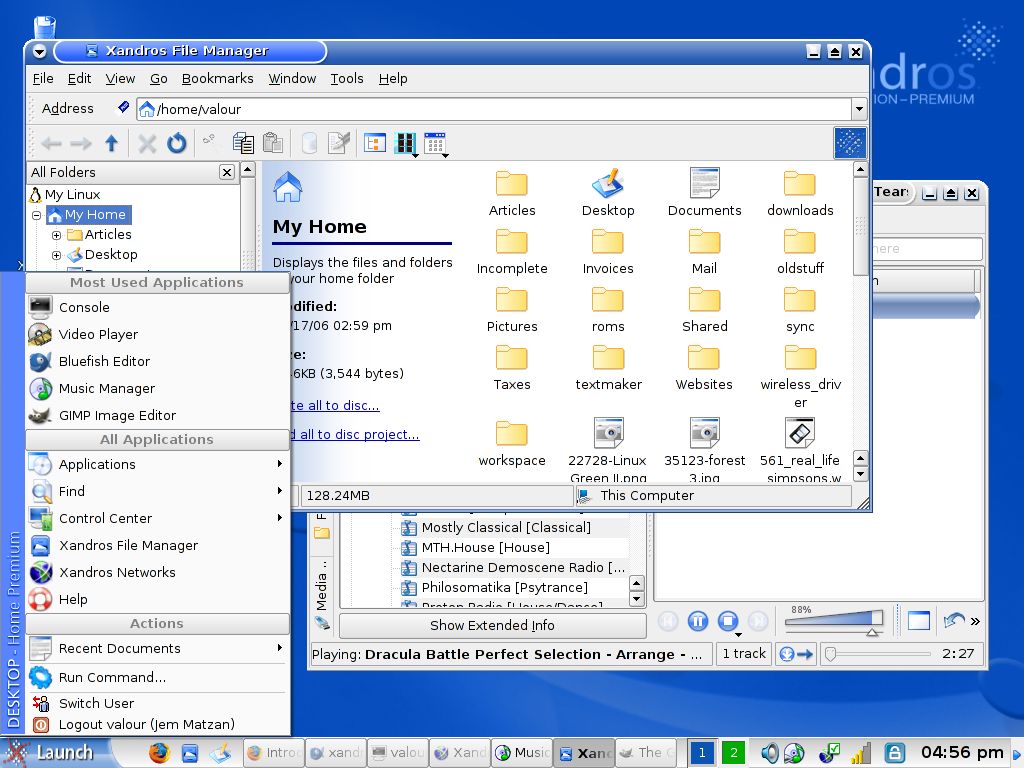
Task: Start Bluefish Editor from the menu
Action: click(157, 362)
